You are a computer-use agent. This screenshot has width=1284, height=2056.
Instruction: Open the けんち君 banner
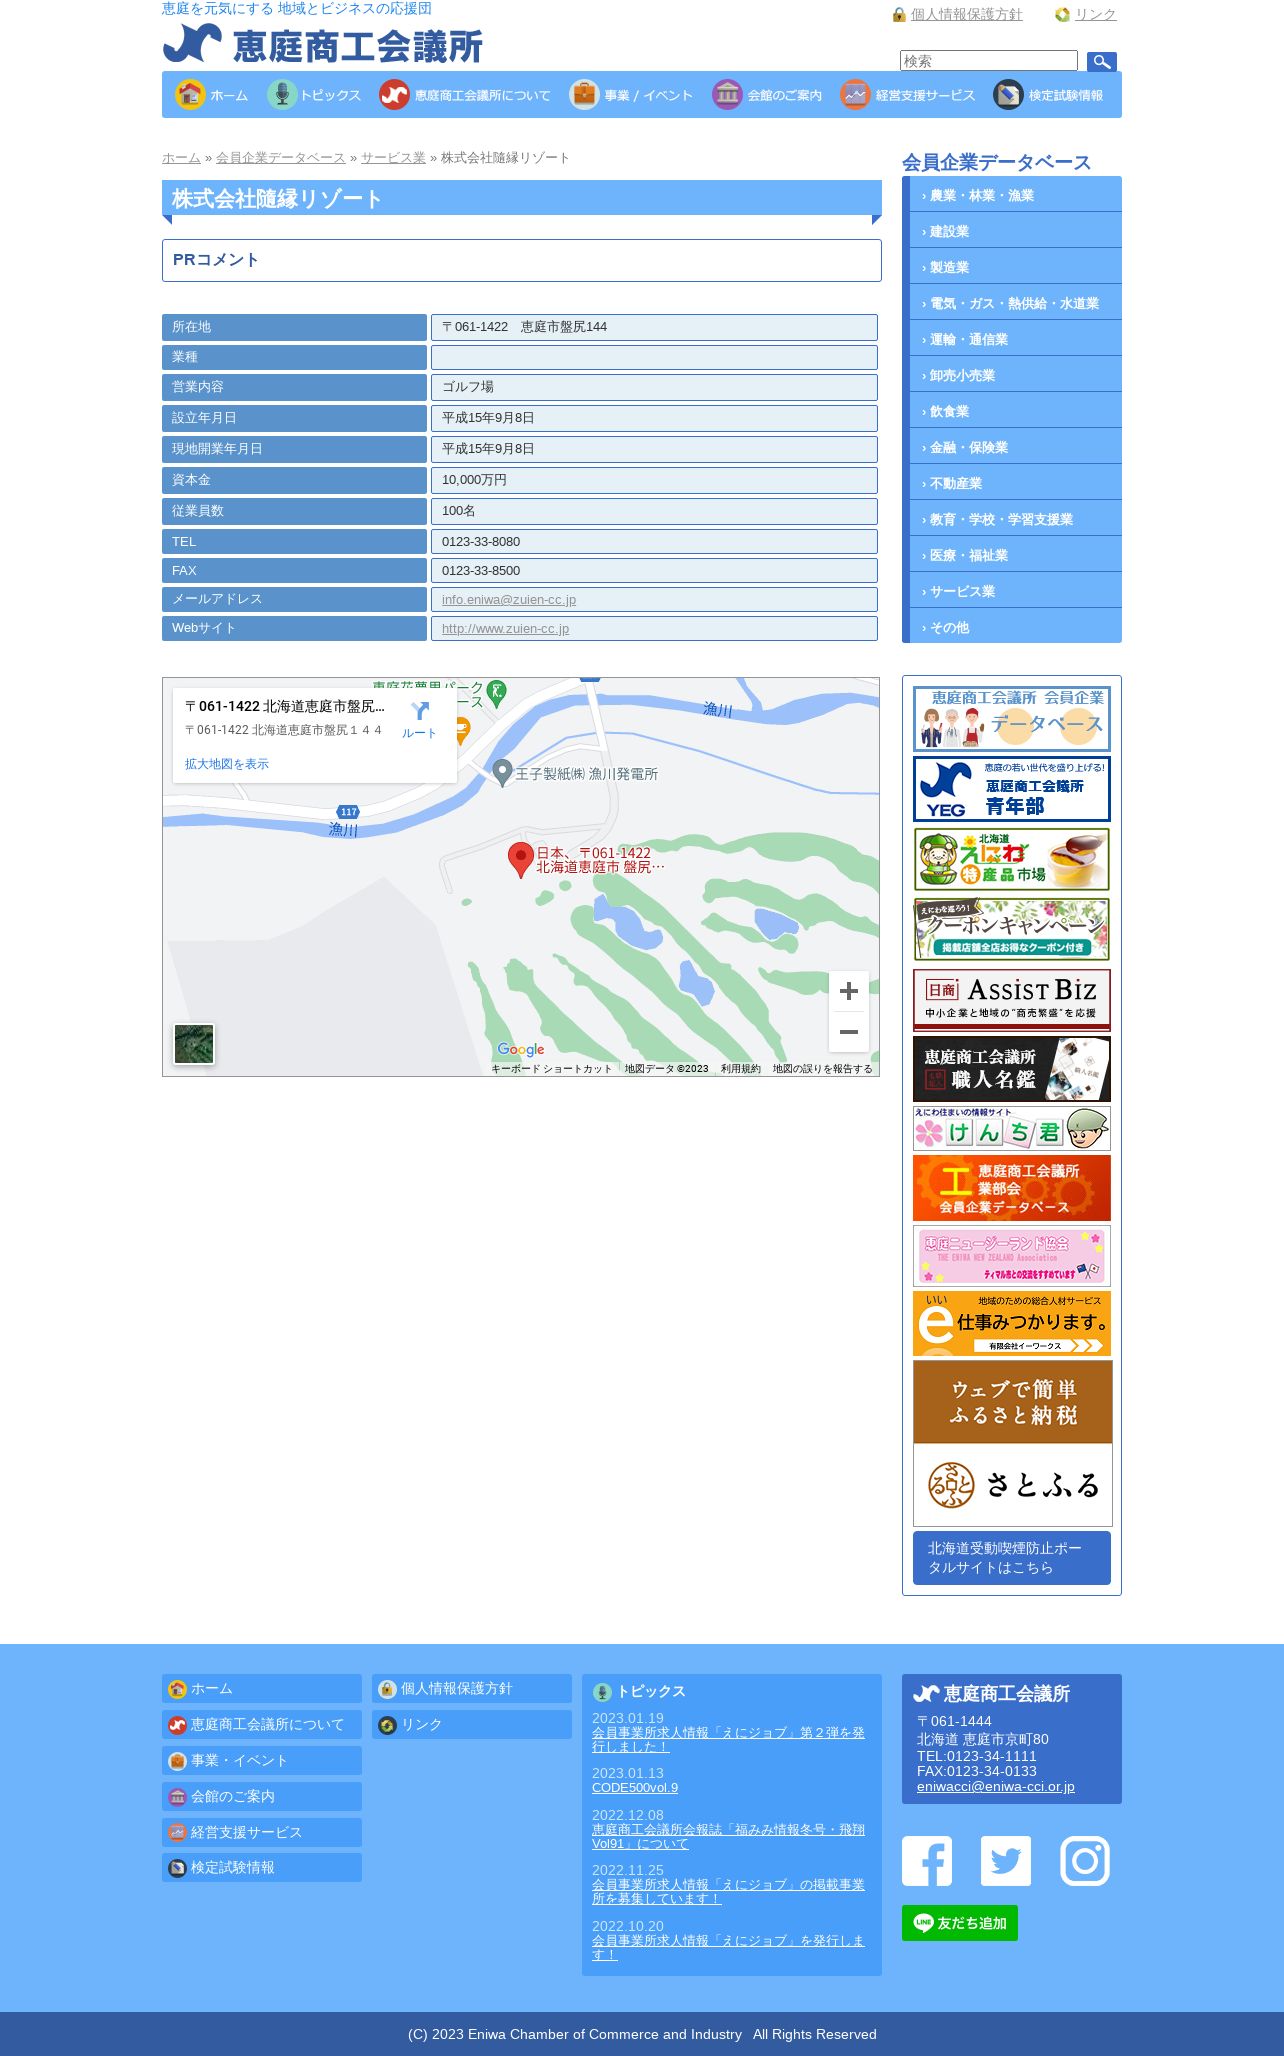1012,1129
